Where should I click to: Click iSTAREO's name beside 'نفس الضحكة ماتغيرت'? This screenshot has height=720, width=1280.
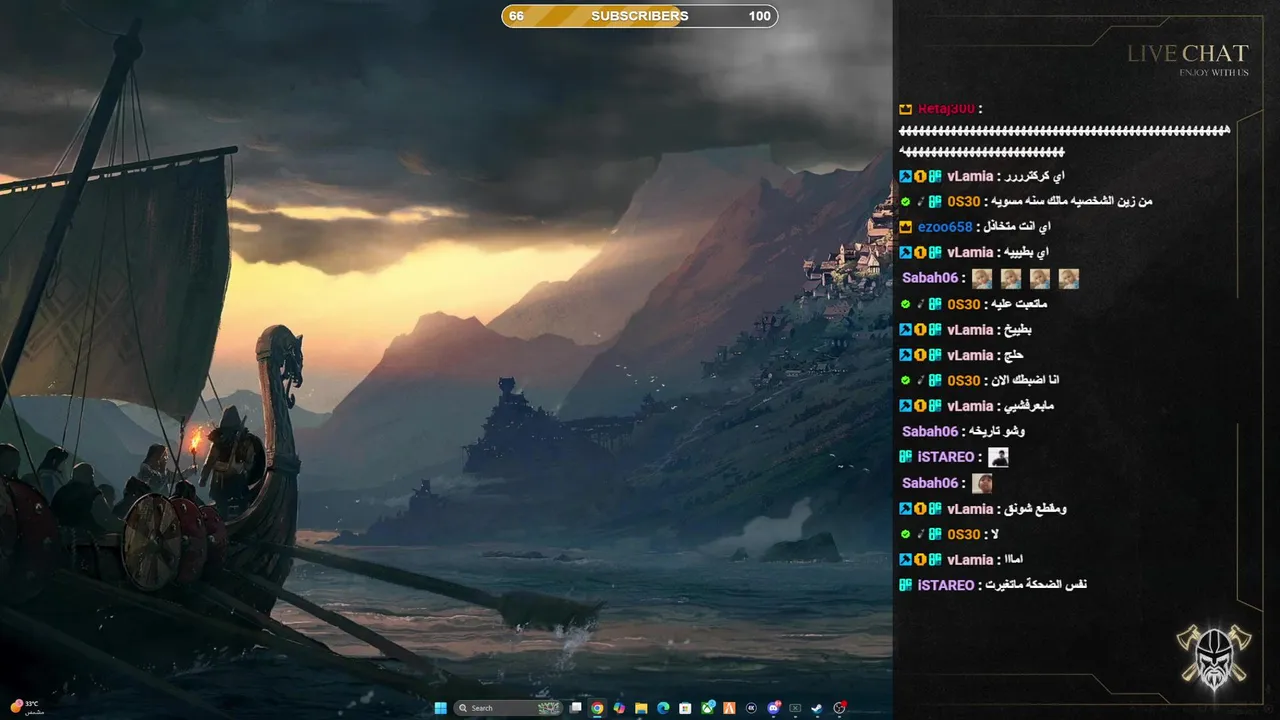945,585
